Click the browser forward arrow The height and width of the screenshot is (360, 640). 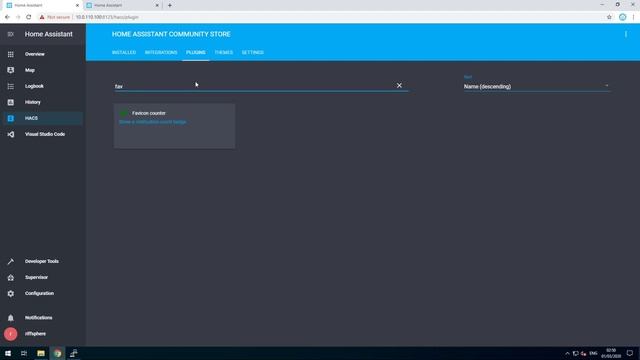tap(18, 17)
